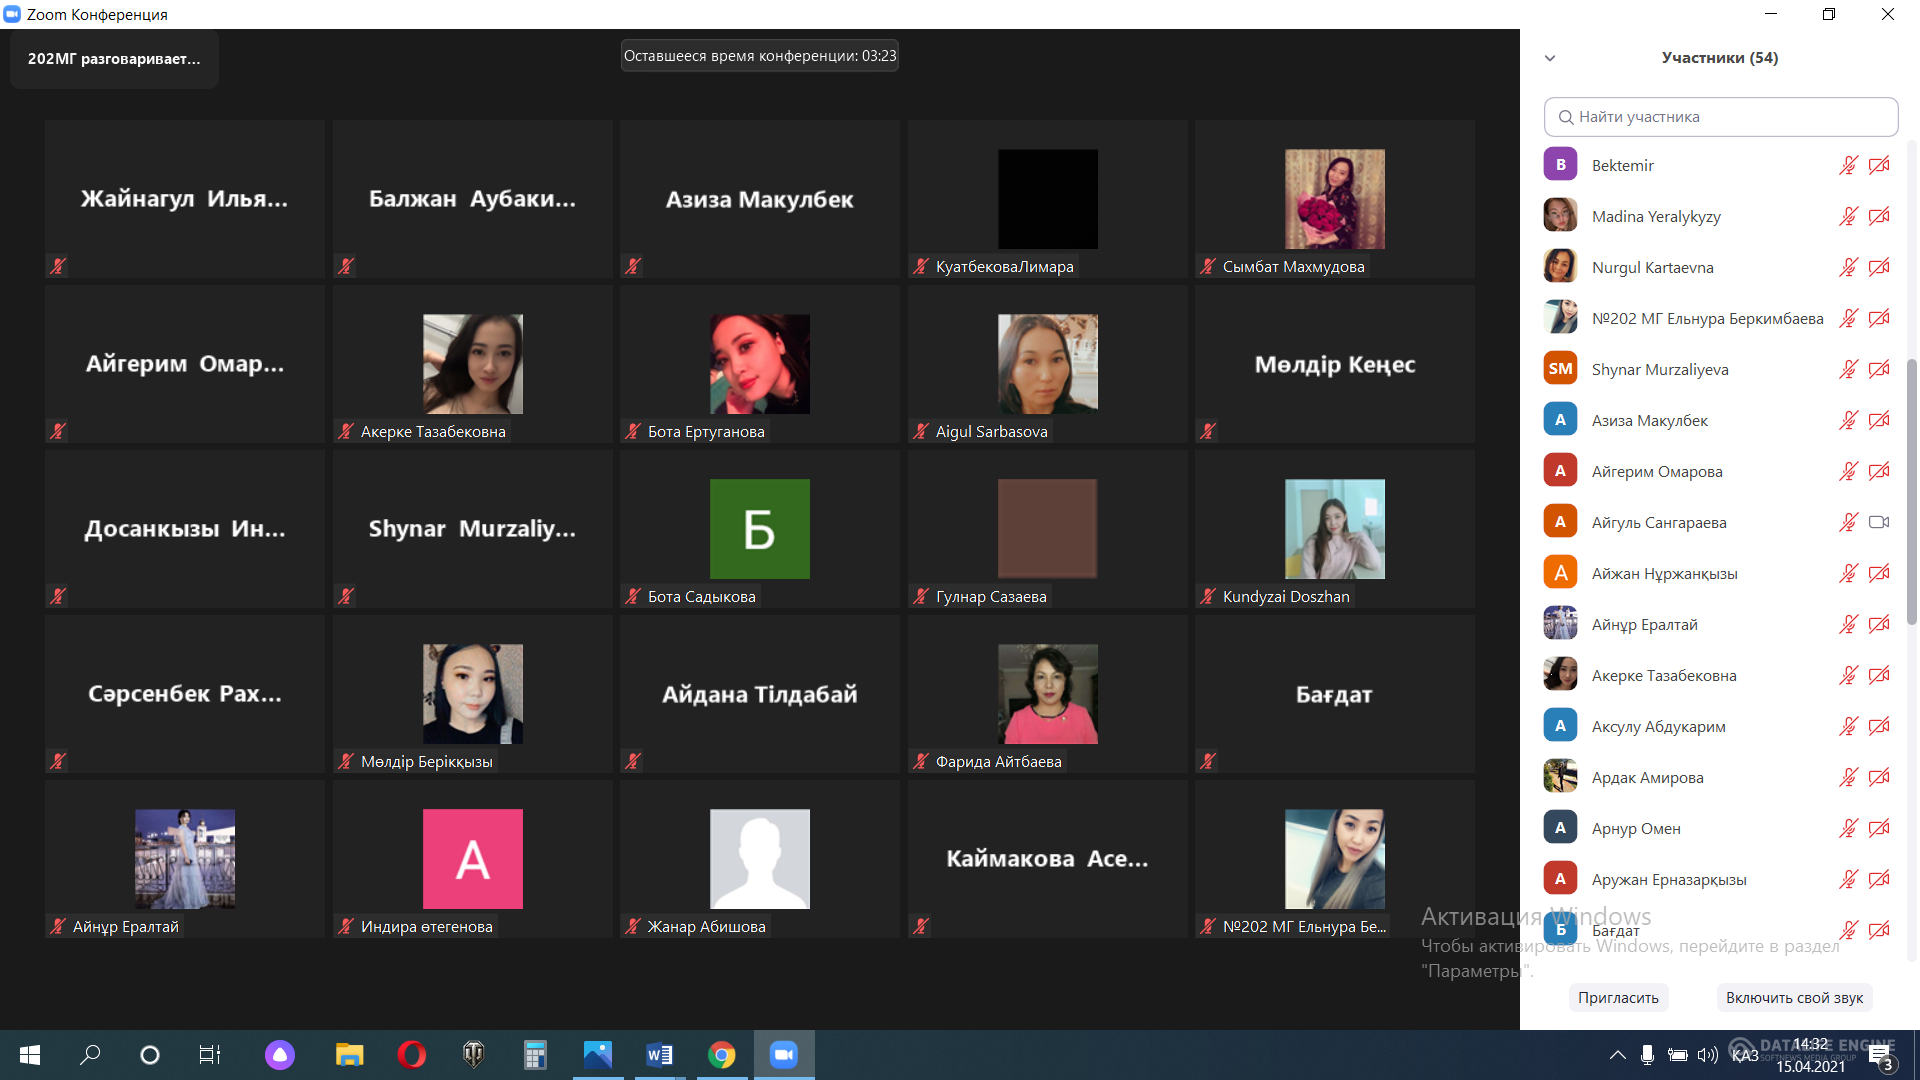This screenshot has width=1920, height=1080.
Task: Click Айгуль Санграева's camera icon
Action: (x=1879, y=522)
